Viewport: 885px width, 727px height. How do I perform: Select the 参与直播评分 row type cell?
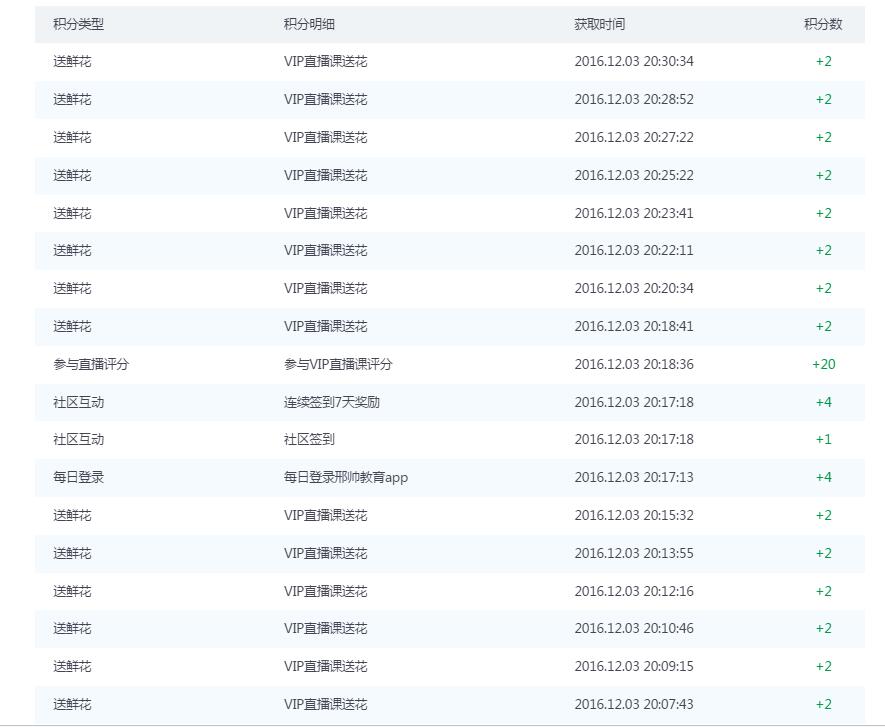coord(91,364)
